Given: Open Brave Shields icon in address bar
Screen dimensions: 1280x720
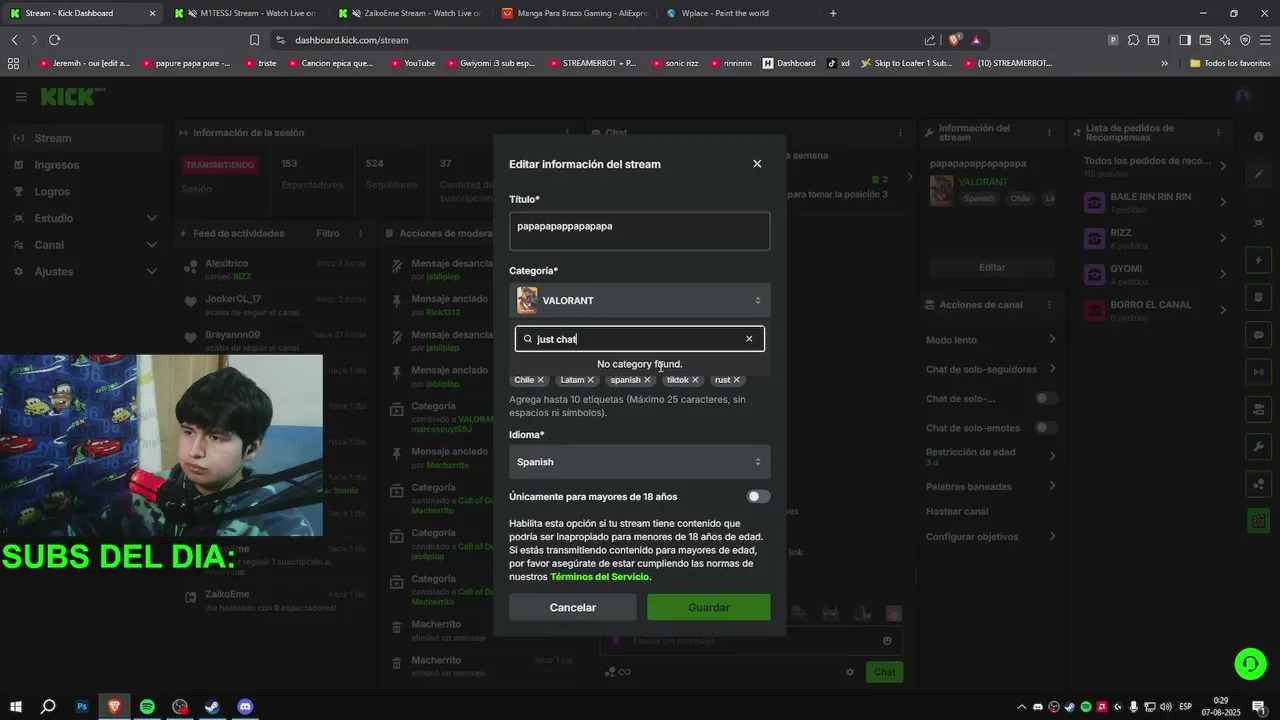Looking at the screenshot, I should pyautogui.click(x=955, y=40).
